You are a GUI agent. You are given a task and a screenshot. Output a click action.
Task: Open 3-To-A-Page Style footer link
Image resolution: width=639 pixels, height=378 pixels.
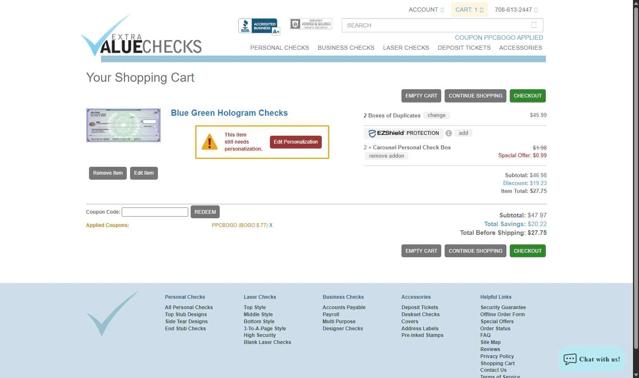point(265,328)
